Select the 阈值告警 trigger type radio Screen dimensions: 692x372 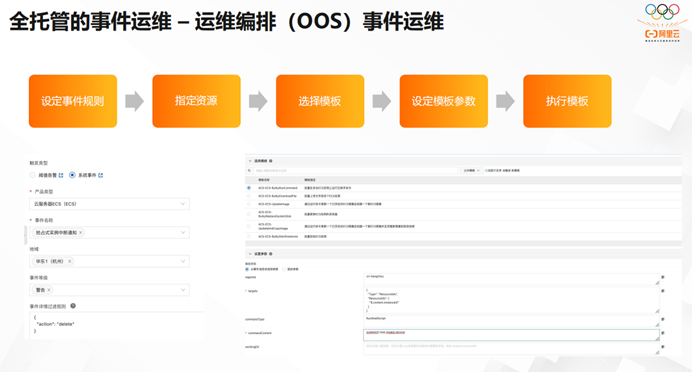pos(32,175)
